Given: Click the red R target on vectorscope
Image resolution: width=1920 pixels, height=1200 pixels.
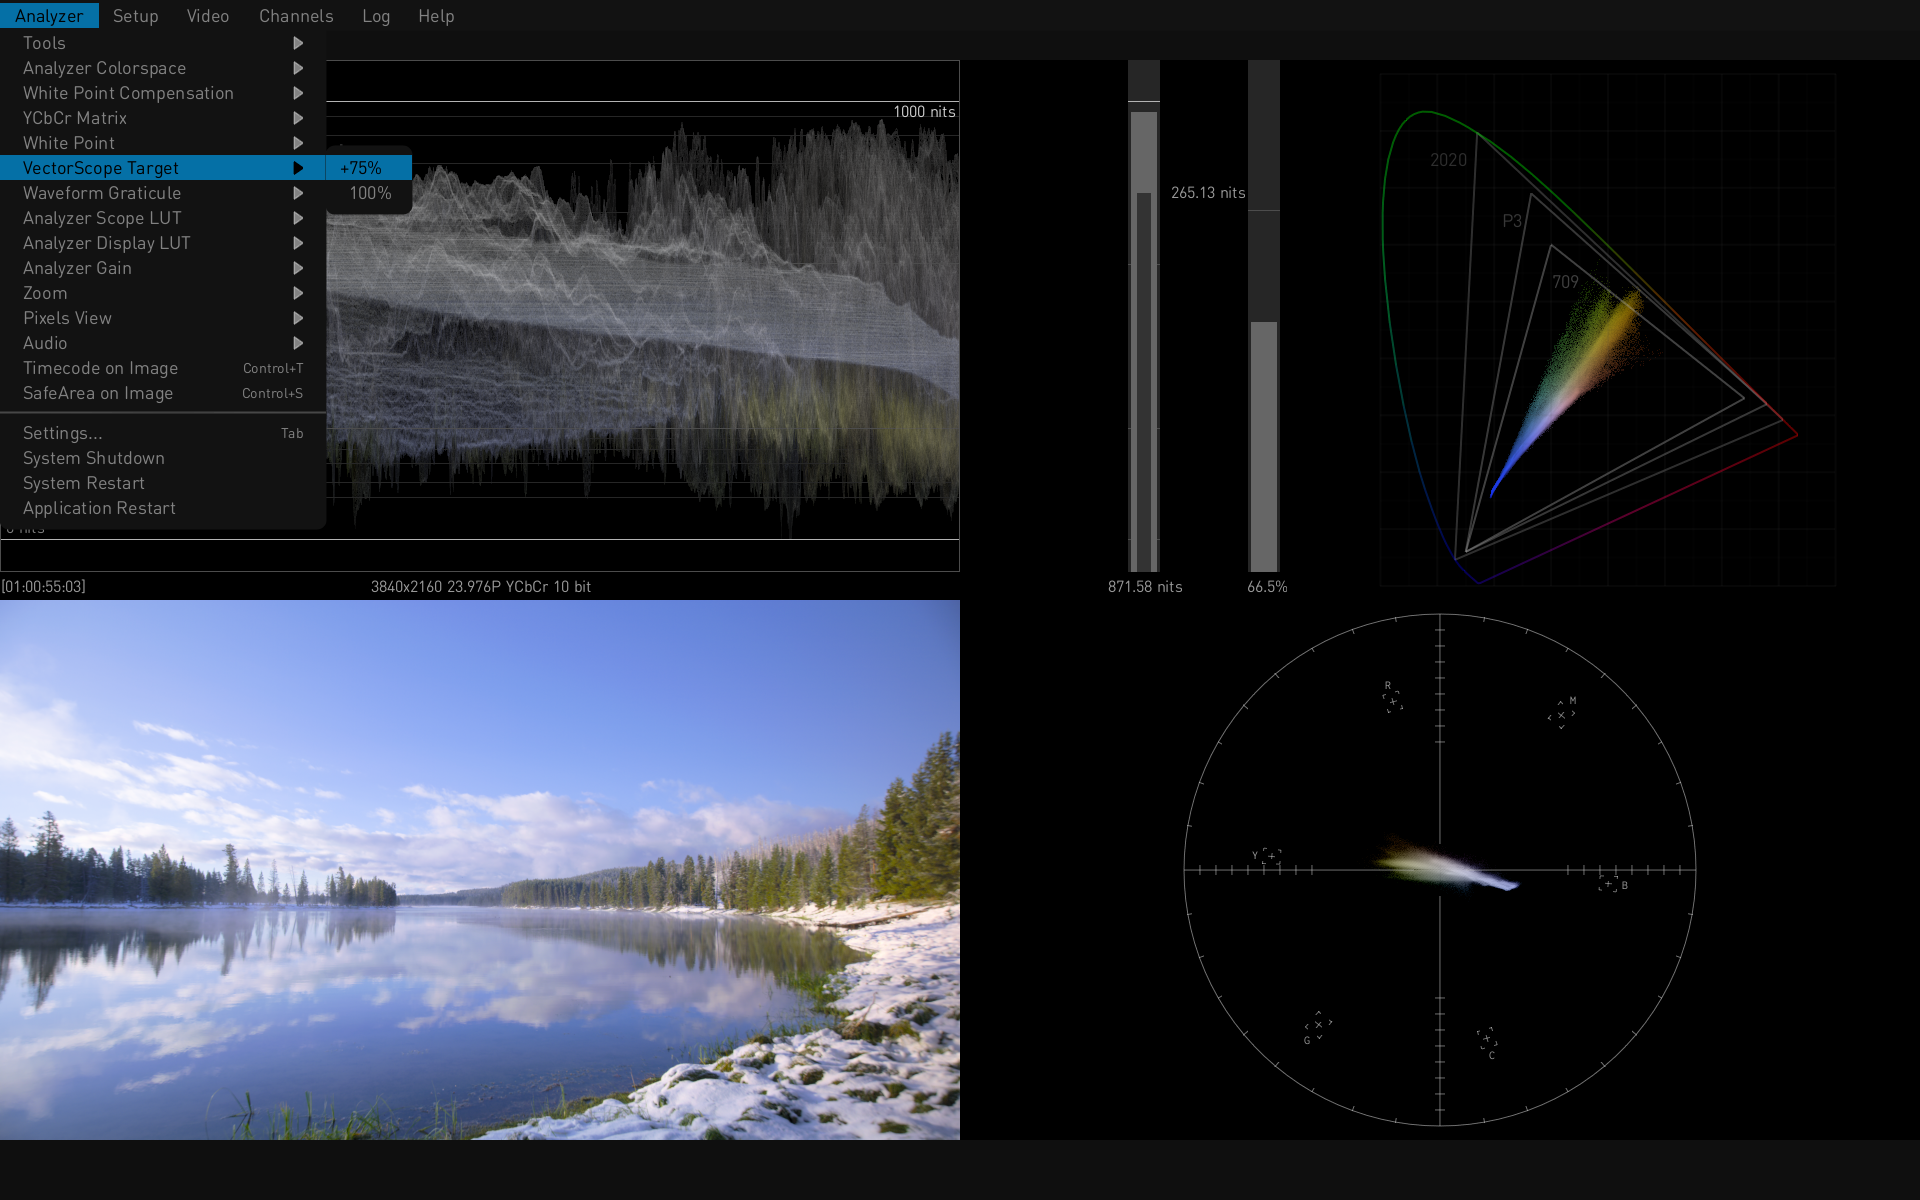Looking at the screenshot, I should point(1392,701).
